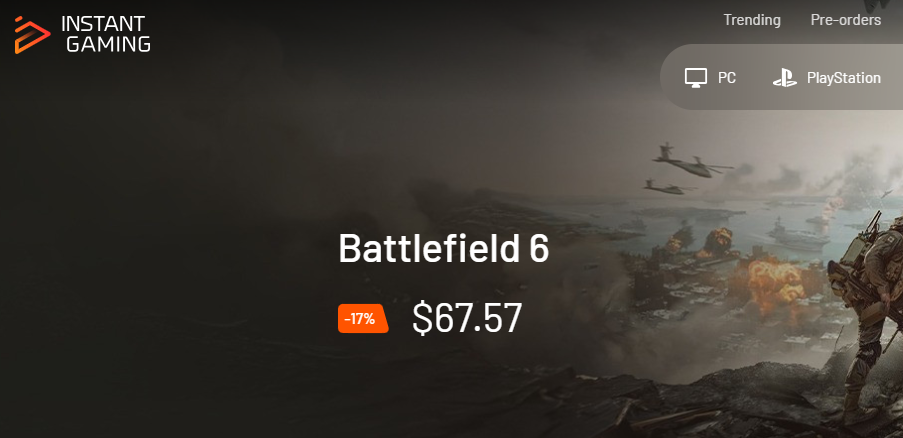
Task: Click the INSTANT word in the logo
Action: point(105,23)
